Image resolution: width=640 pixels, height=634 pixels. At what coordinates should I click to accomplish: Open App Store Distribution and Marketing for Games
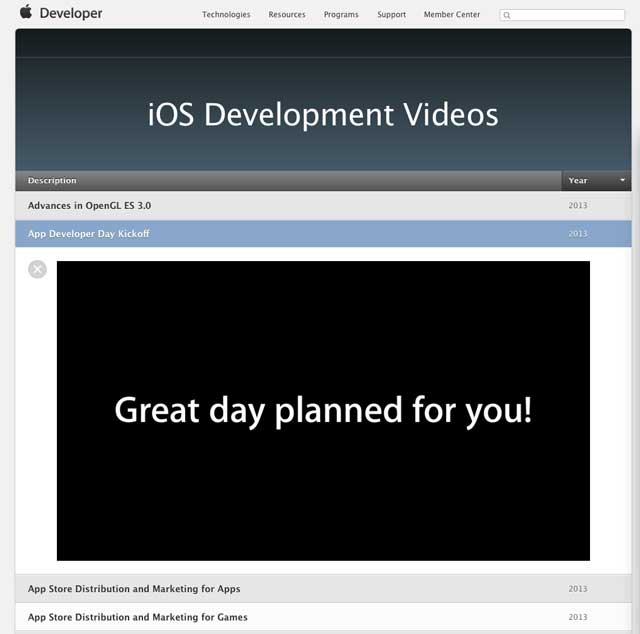tap(323, 617)
